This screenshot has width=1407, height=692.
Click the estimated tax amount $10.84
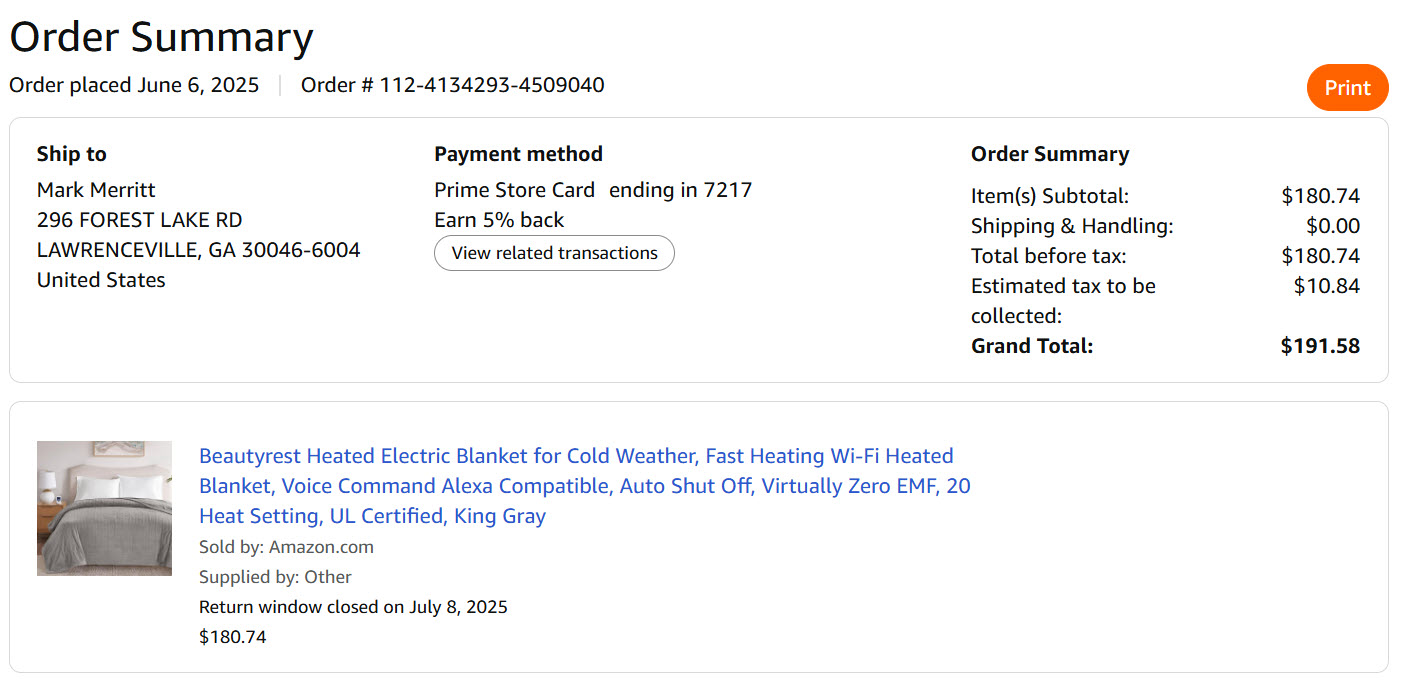[x=1327, y=286]
